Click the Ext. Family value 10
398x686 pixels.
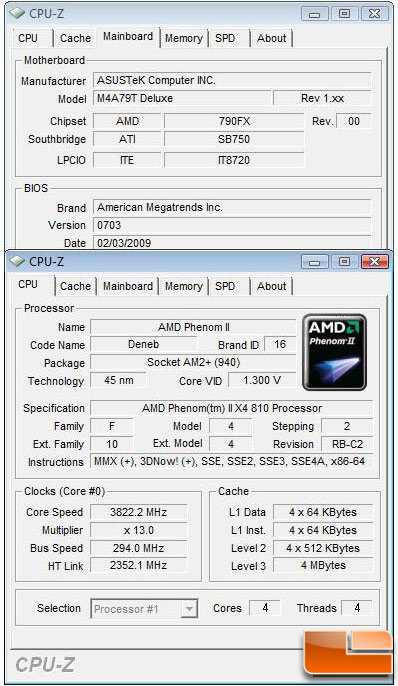coord(112,444)
